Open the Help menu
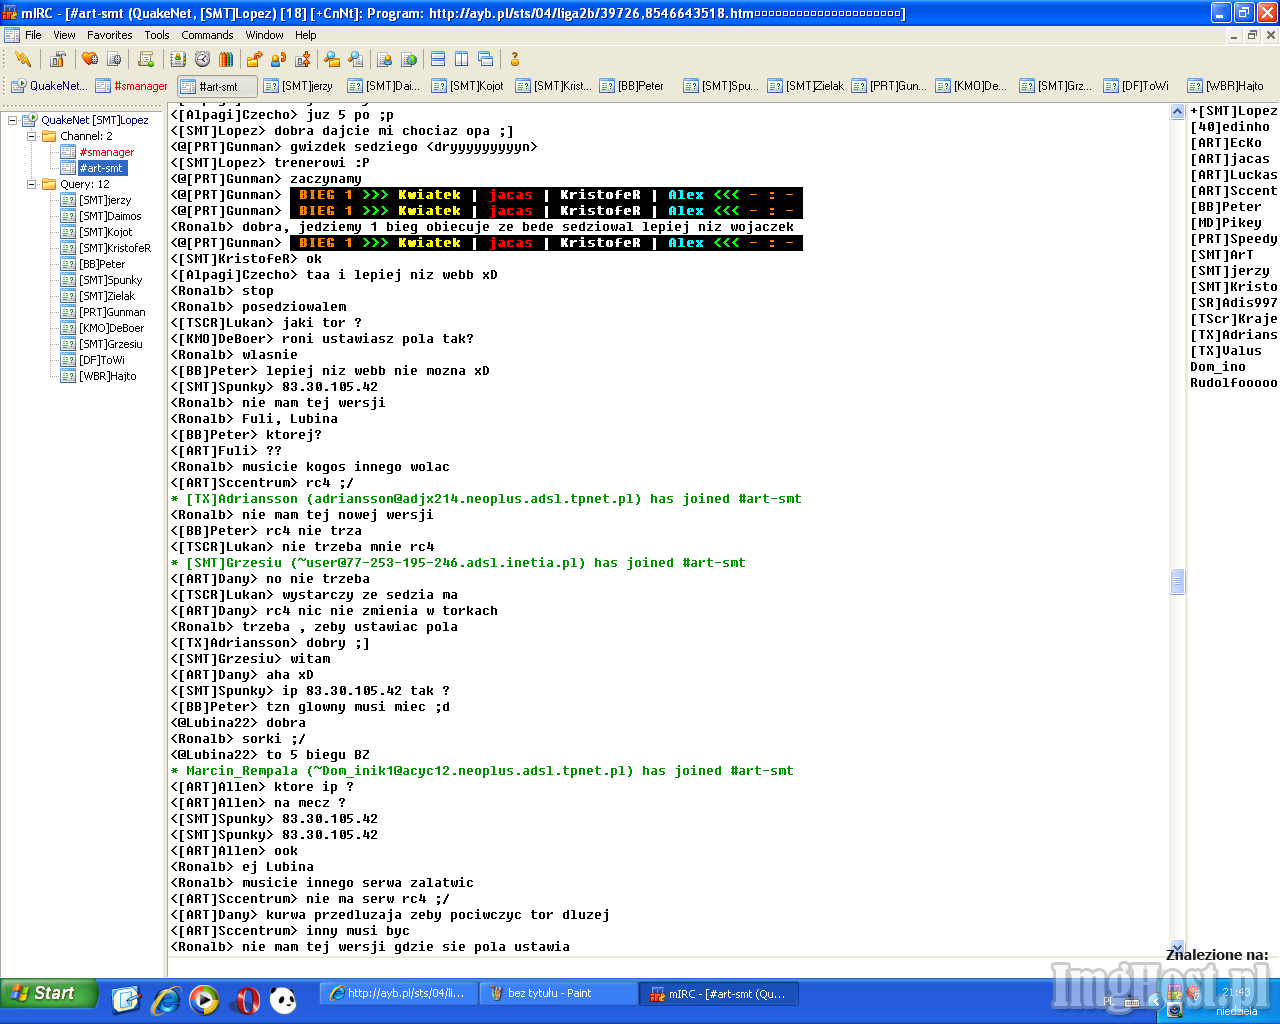This screenshot has width=1280, height=1024. pyautogui.click(x=305, y=35)
